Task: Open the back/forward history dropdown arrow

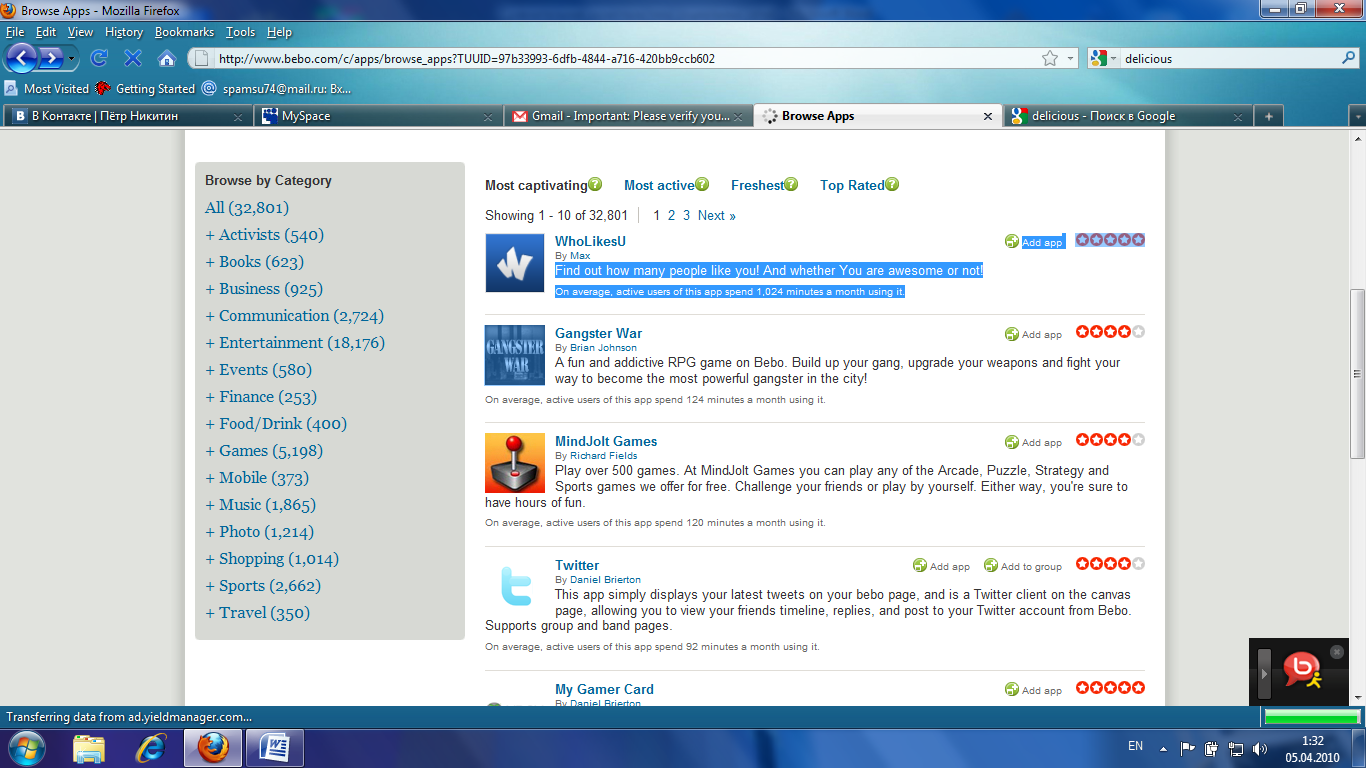Action: (72, 59)
